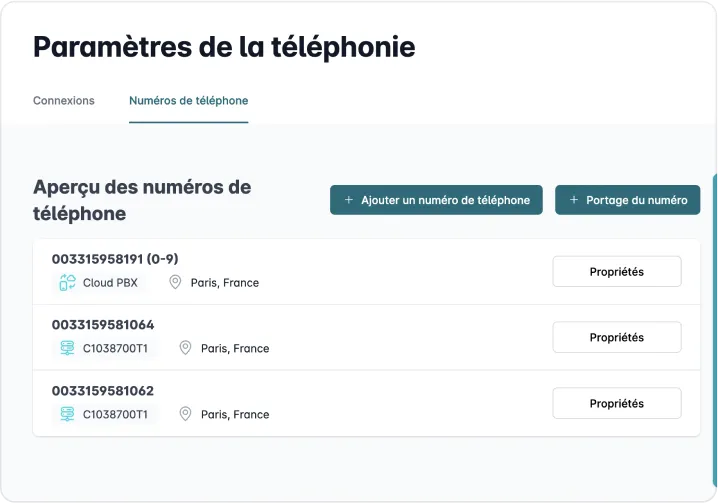
Task: Open Propriétés for number 0033159581062
Action: pyautogui.click(x=616, y=404)
